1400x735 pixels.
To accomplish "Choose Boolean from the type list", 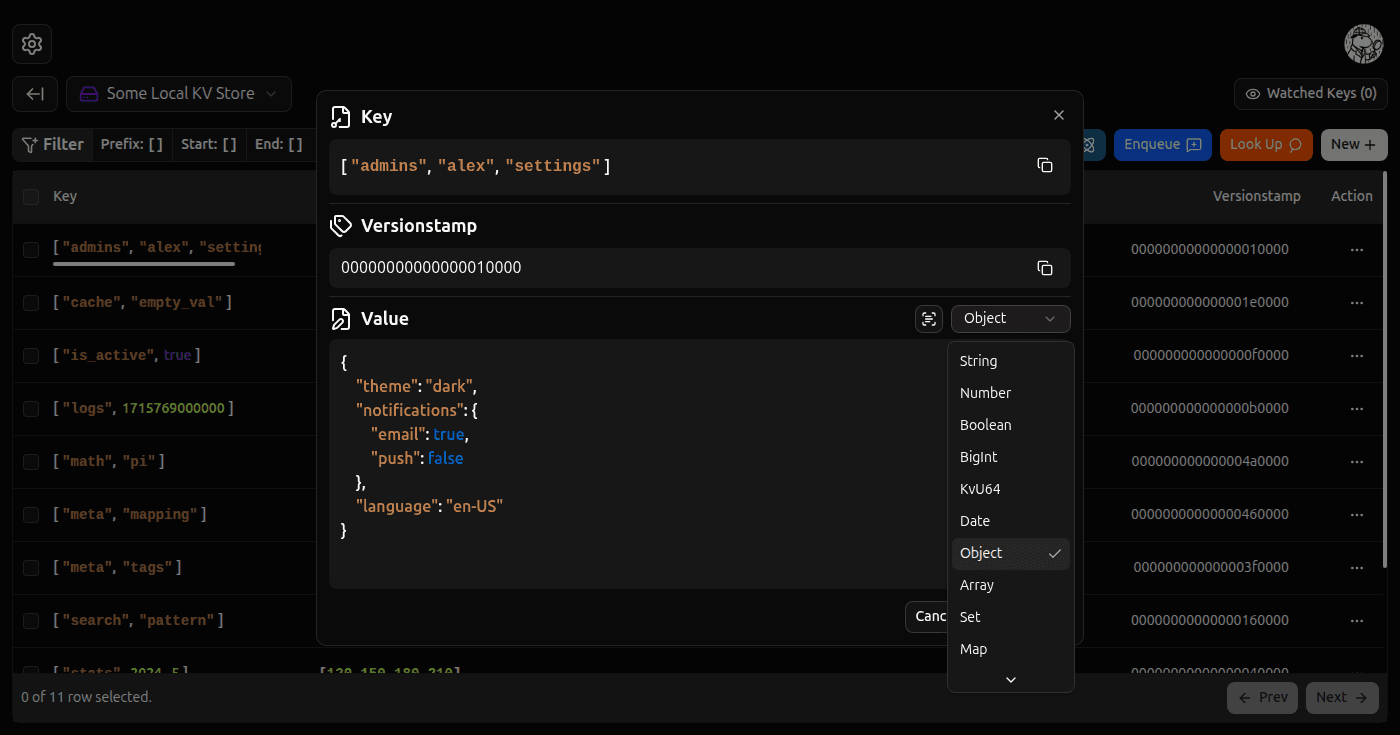I will (x=1011, y=425).
